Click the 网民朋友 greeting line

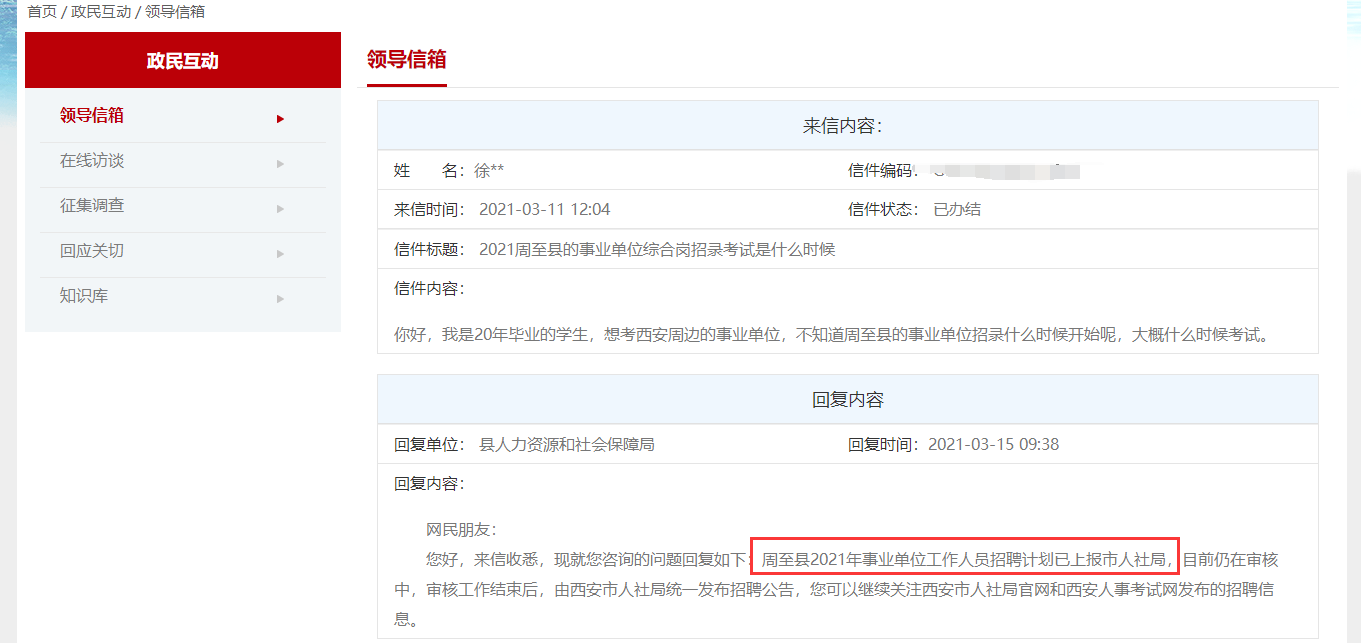click(x=460, y=530)
